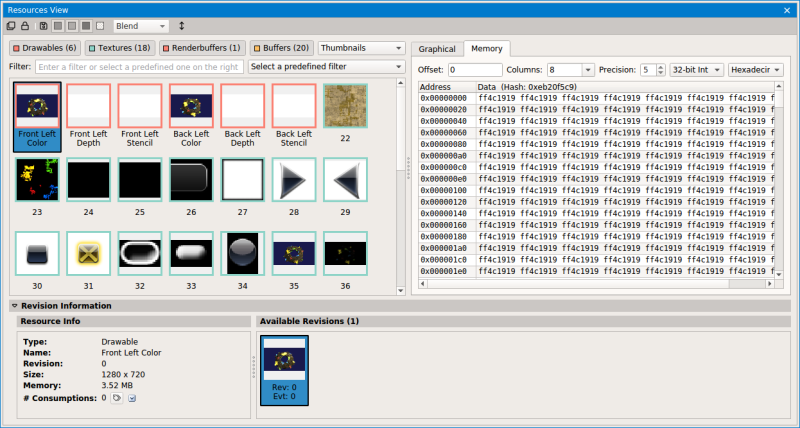Select texture 34 sphere thumbnail

click(x=242, y=261)
